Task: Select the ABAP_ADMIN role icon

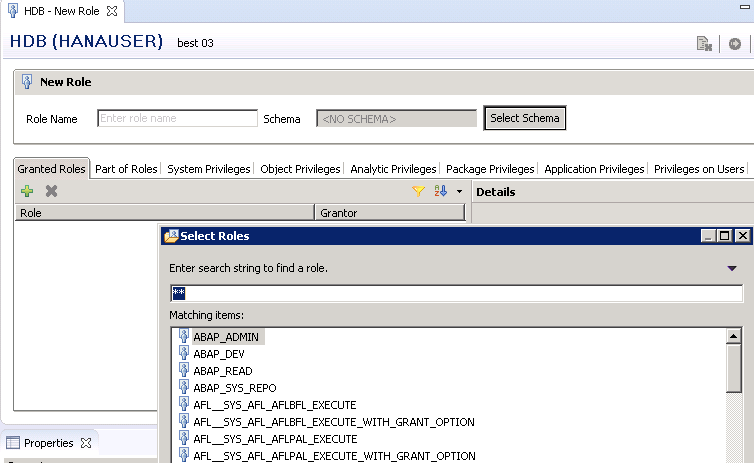Action: (x=184, y=337)
